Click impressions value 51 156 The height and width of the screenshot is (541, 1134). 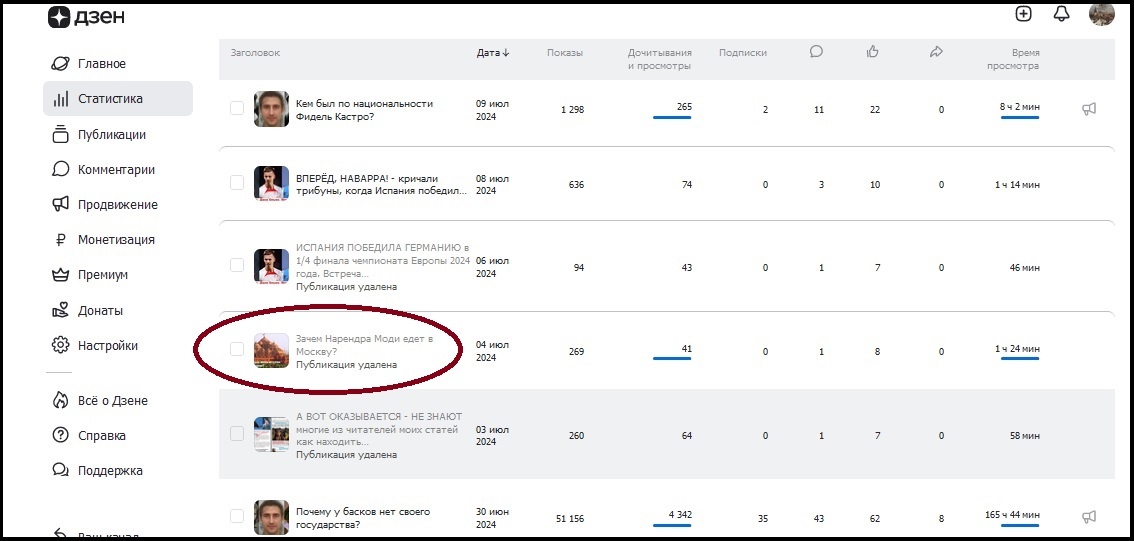pos(570,519)
